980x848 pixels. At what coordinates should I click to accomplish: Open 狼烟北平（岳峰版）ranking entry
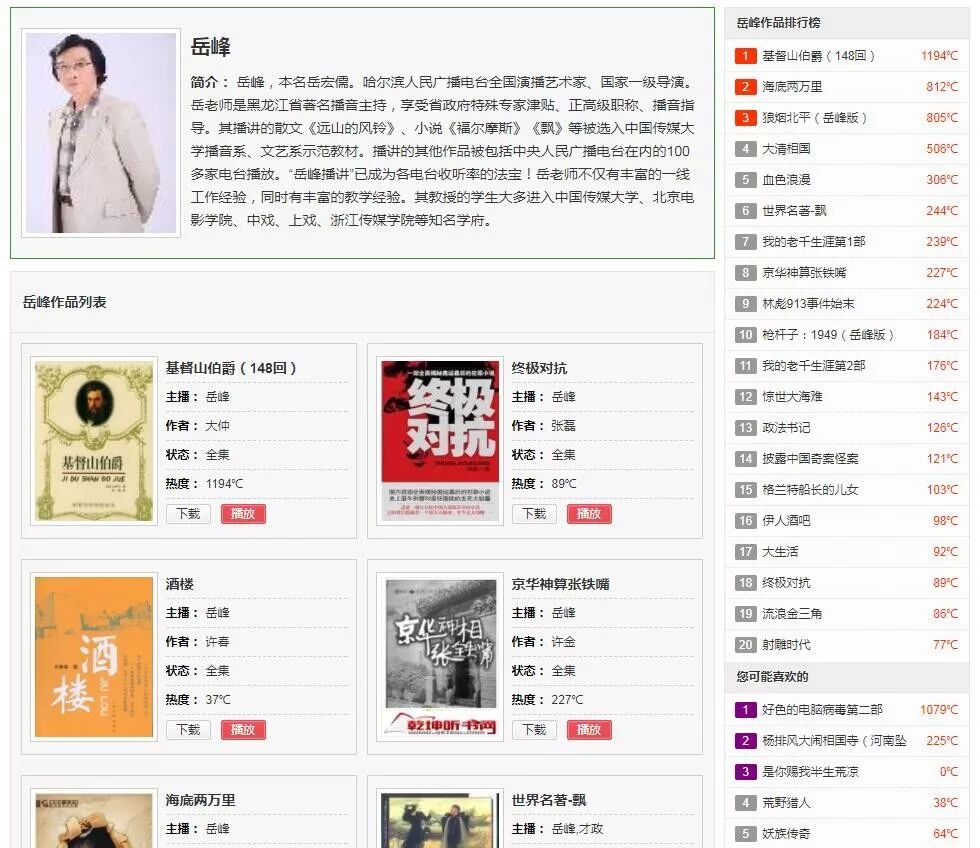click(814, 117)
